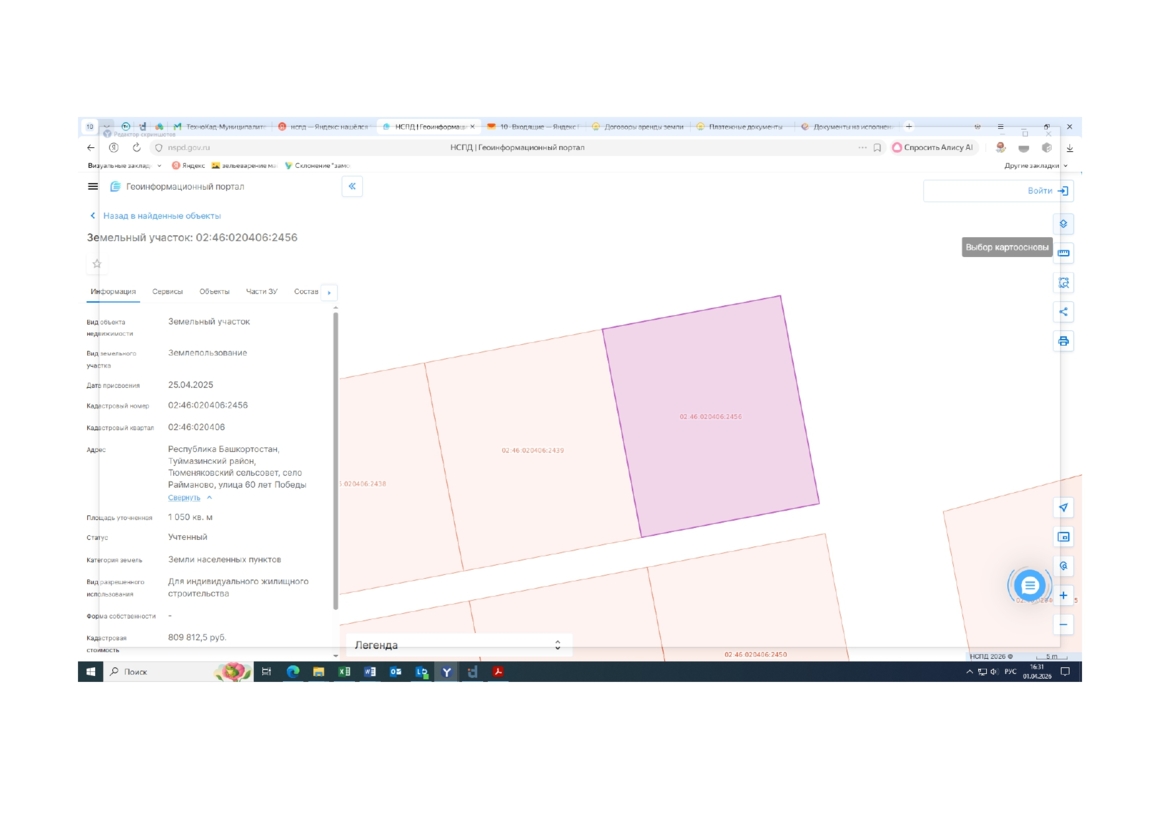Screen dimensions: 1160x820
Task: Zoom in with the plus button
Action: (1063, 596)
